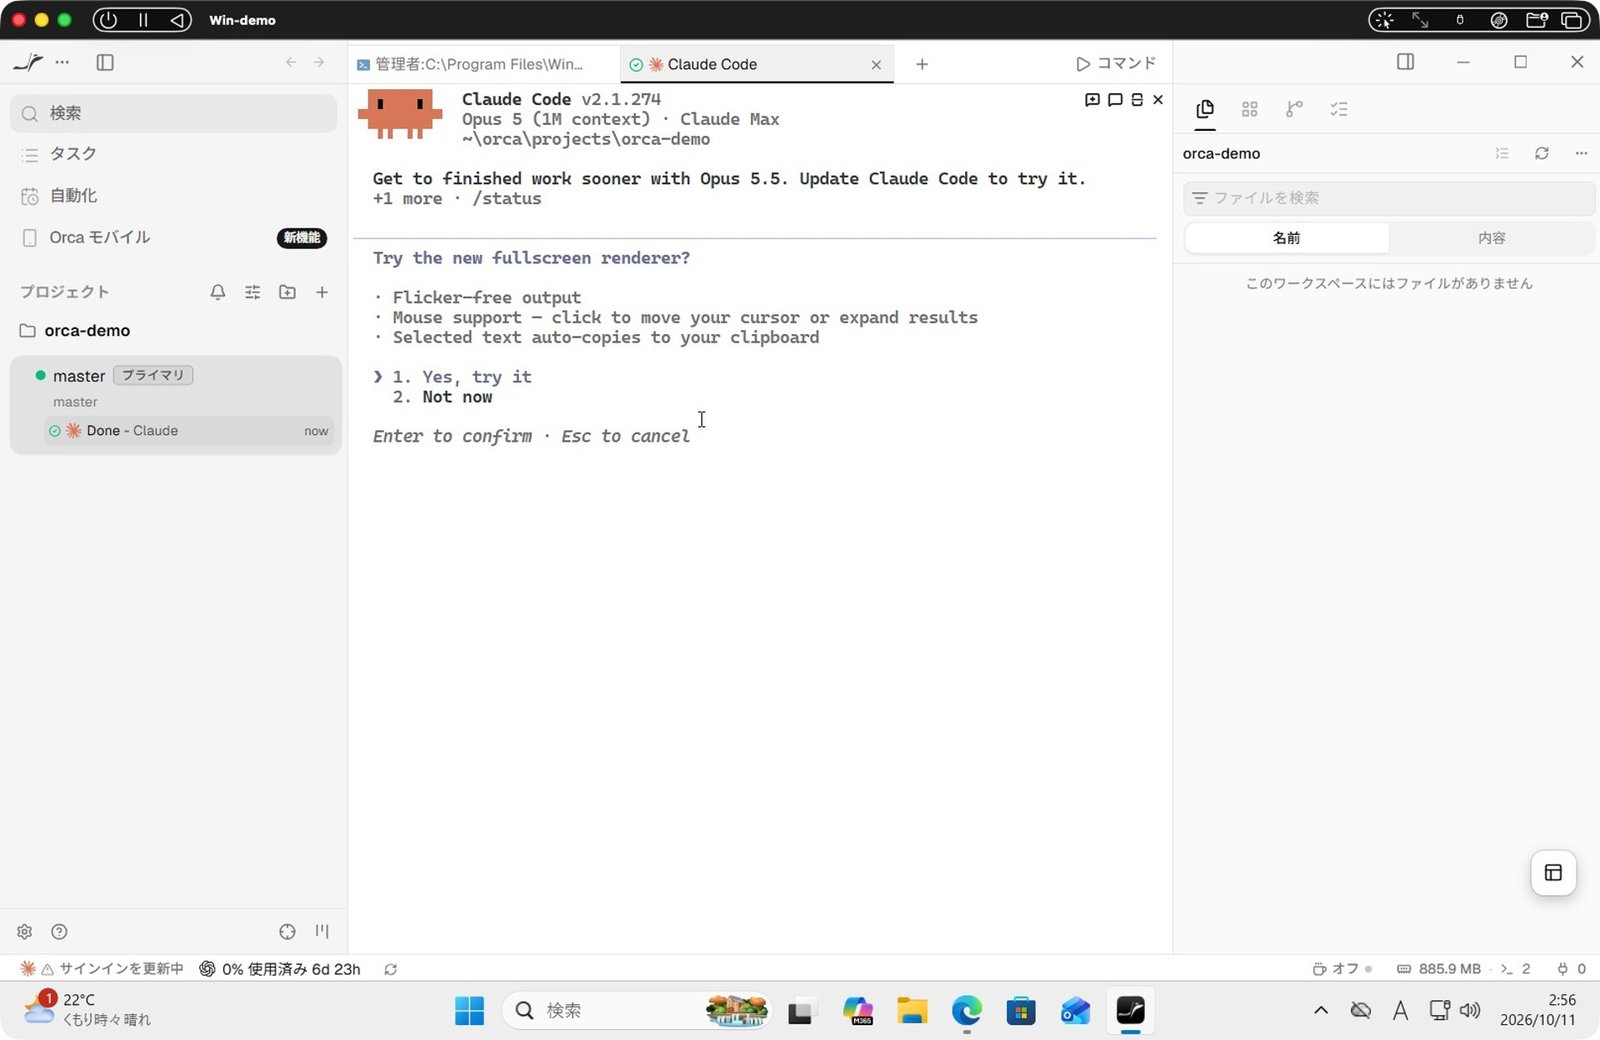Navigate back with the left arrow

[x=291, y=62]
